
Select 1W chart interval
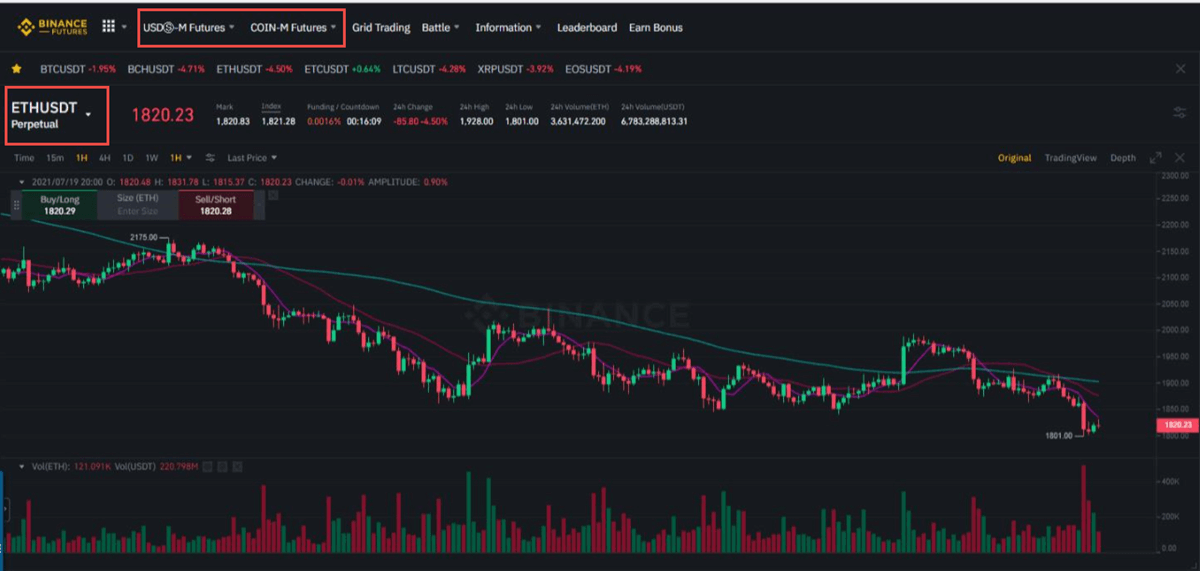click(152, 158)
